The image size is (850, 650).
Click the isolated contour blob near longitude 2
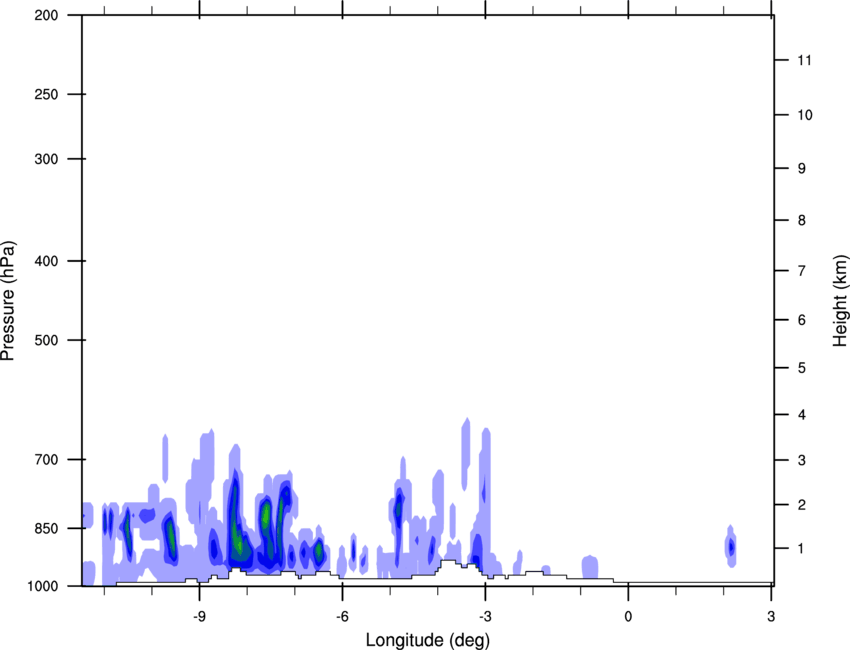click(x=731, y=546)
